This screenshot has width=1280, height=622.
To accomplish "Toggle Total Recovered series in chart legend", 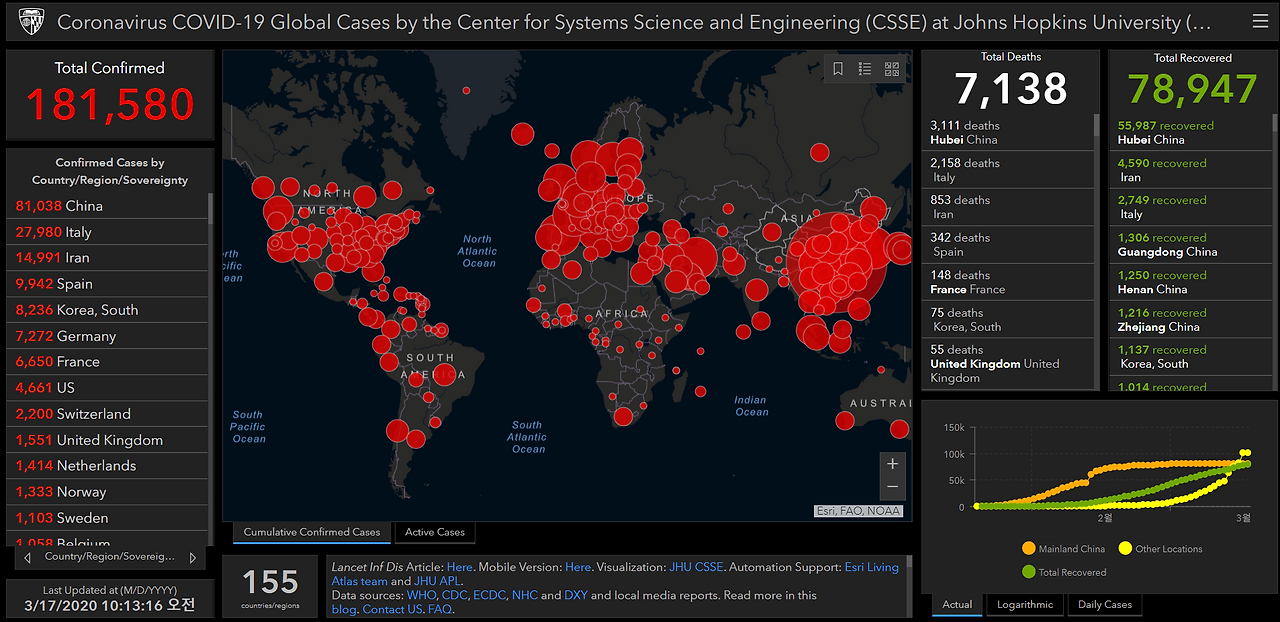I will tap(1064, 573).
